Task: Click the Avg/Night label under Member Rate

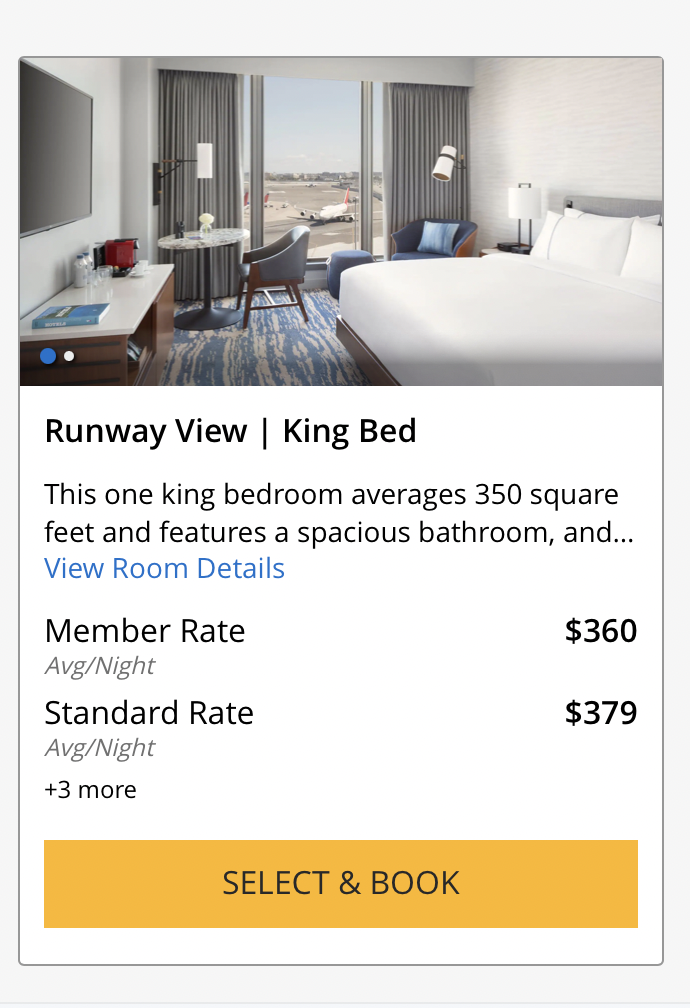Action: tap(99, 665)
